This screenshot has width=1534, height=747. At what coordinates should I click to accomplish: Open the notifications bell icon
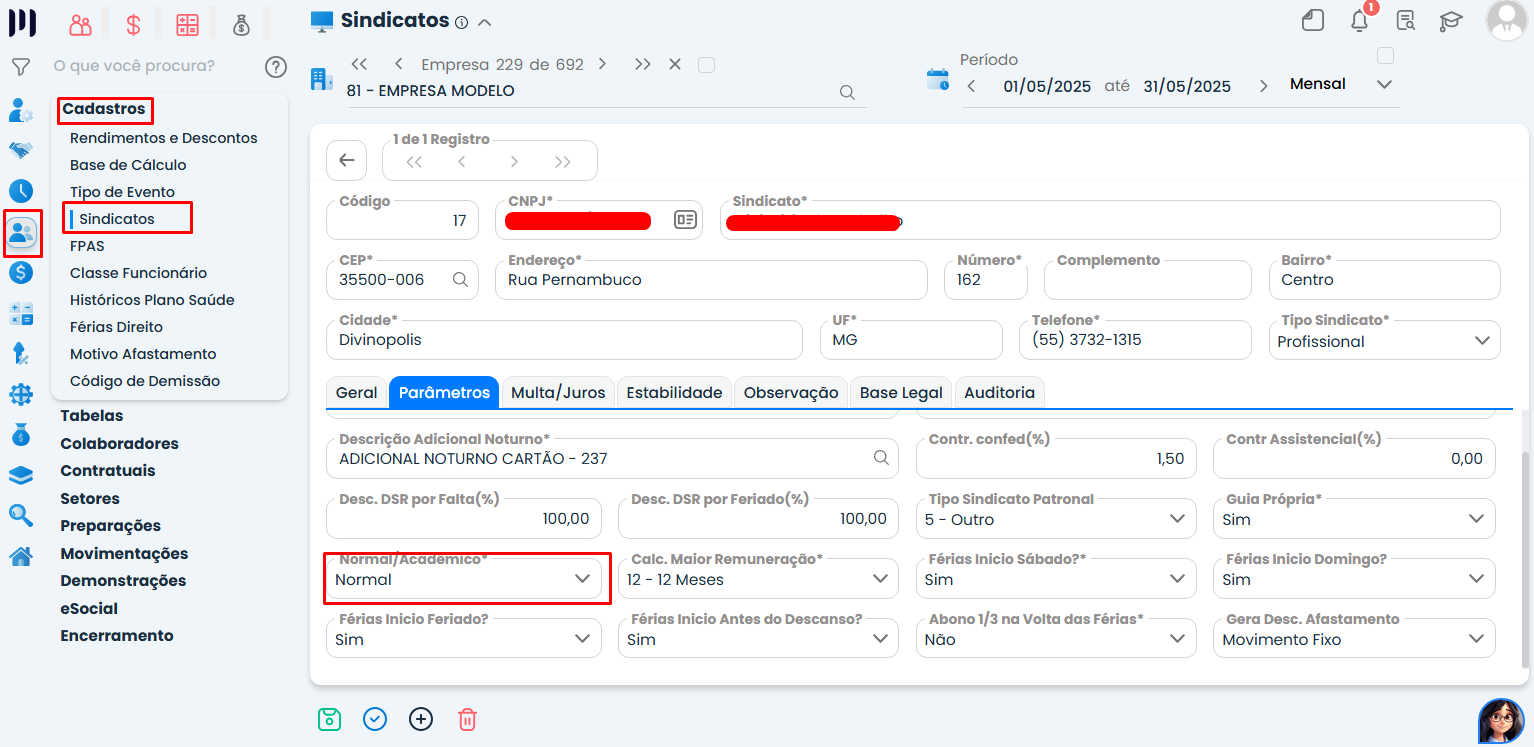coord(1359,21)
